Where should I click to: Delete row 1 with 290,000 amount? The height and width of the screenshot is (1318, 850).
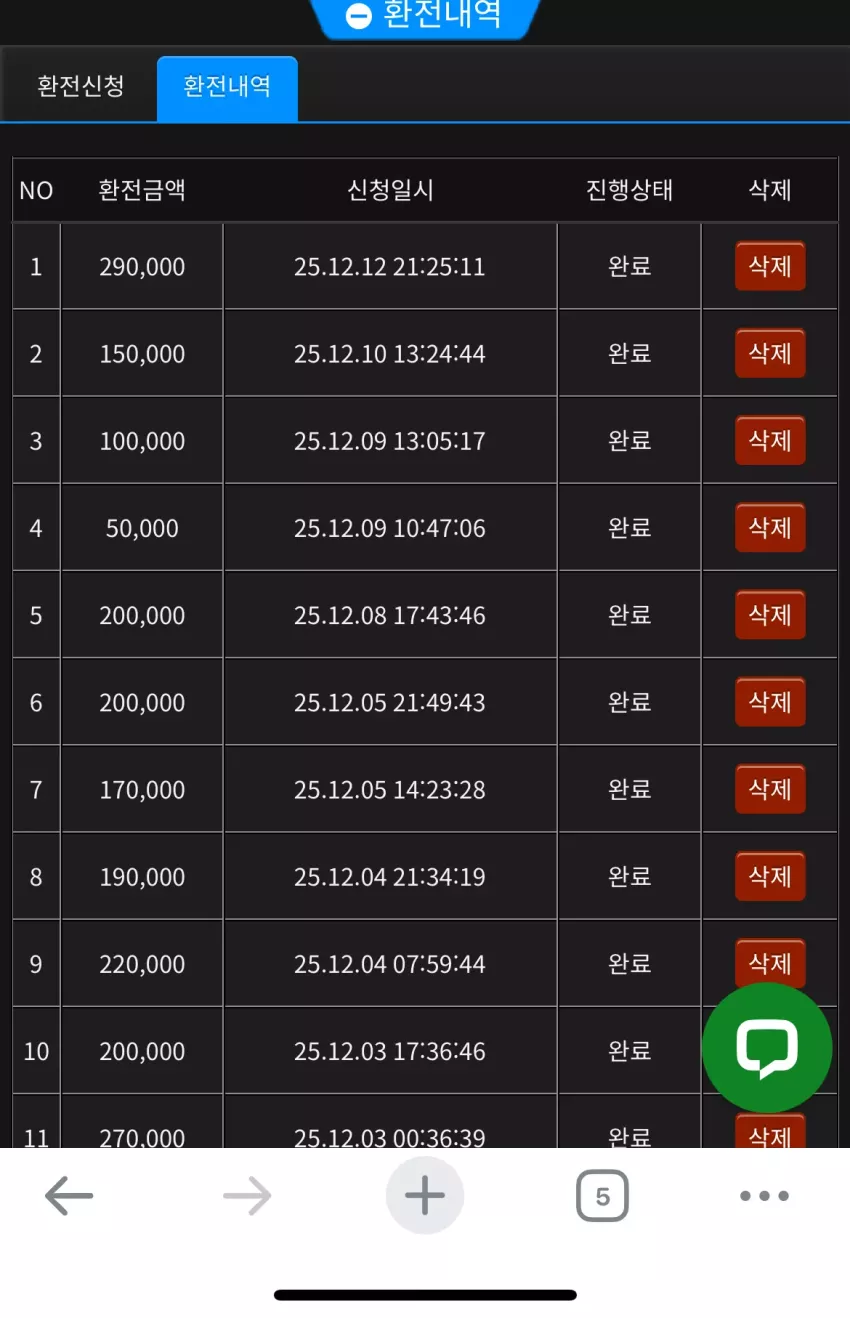click(770, 266)
